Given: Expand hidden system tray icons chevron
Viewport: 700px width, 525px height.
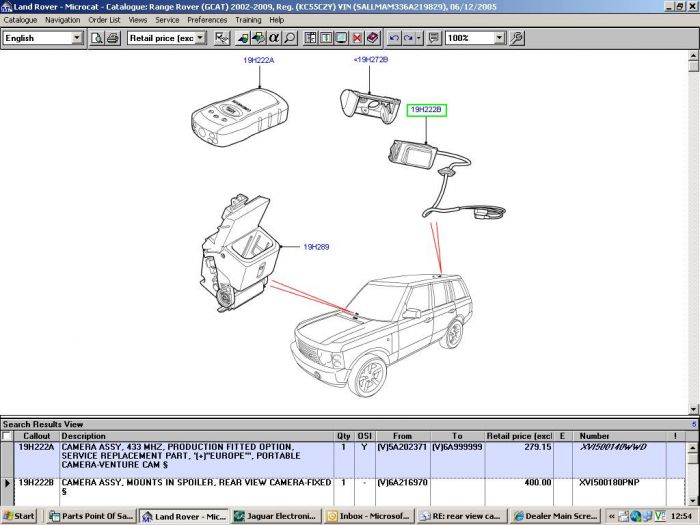Looking at the screenshot, I should pyautogui.click(x=611, y=517).
